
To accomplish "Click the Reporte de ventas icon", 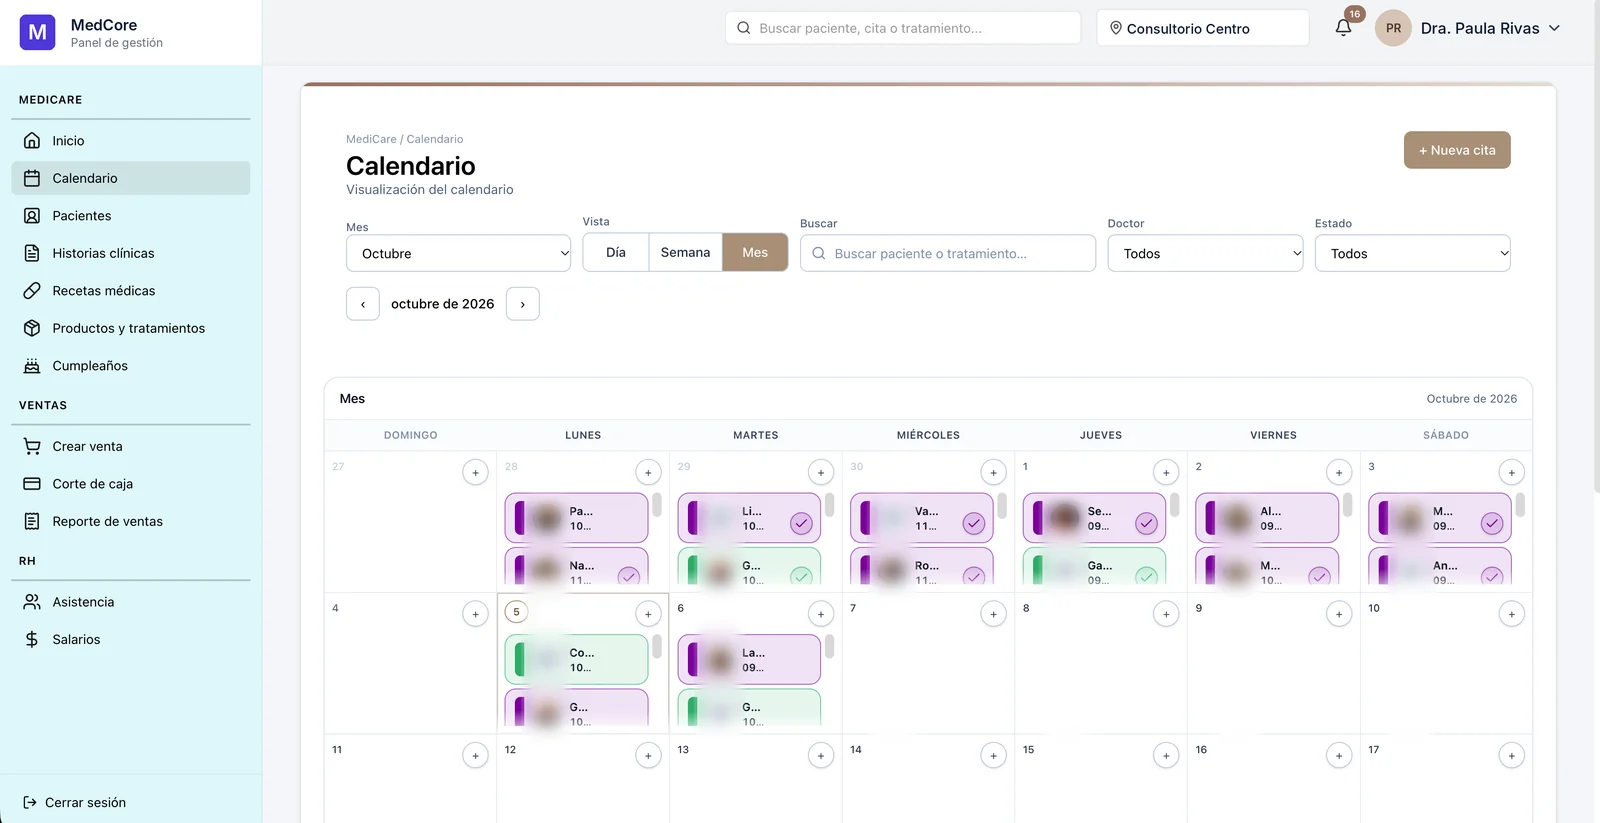I will click(32, 521).
